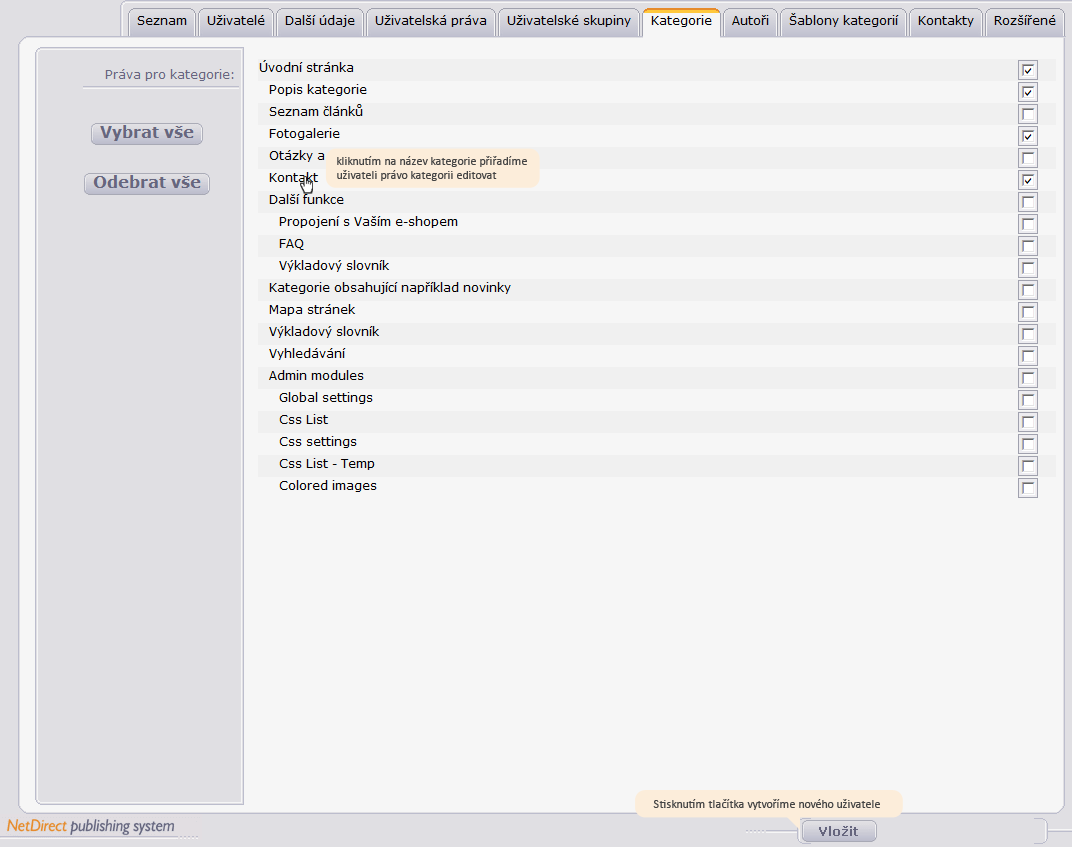The width and height of the screenshot is (1072, 847).
Task: Check the indented Výkladový slovník checkbox under Další funkce
Action: coord(1028,267)
